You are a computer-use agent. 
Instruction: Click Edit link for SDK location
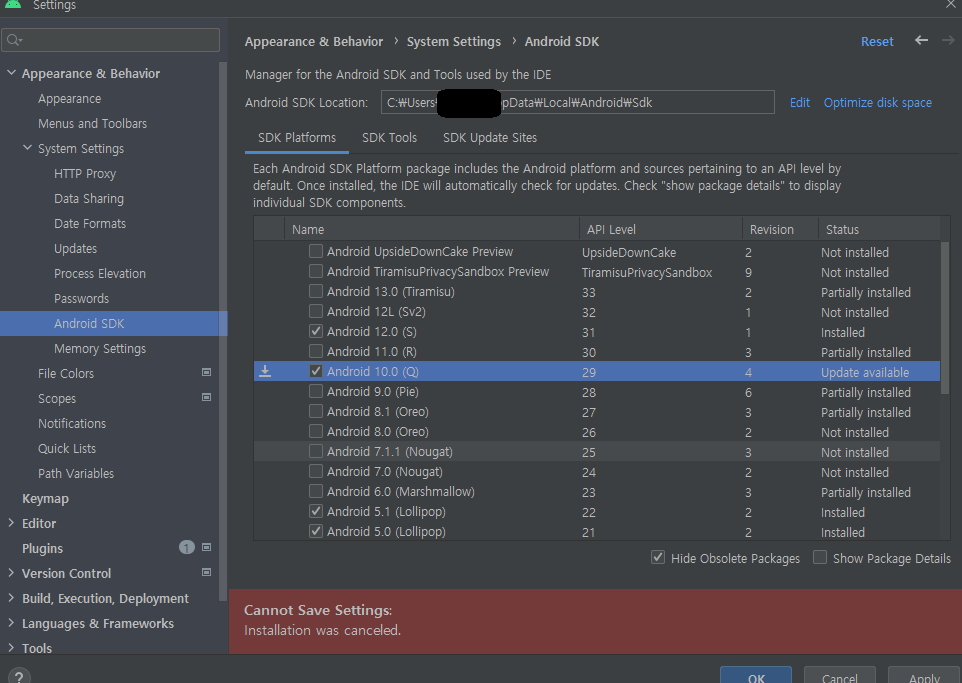799,102
